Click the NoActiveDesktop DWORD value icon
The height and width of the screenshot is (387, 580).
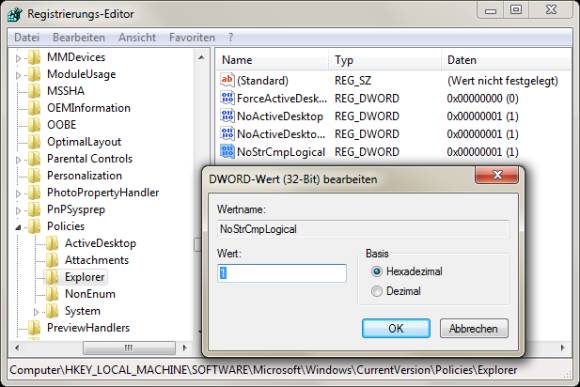[227, 116]
